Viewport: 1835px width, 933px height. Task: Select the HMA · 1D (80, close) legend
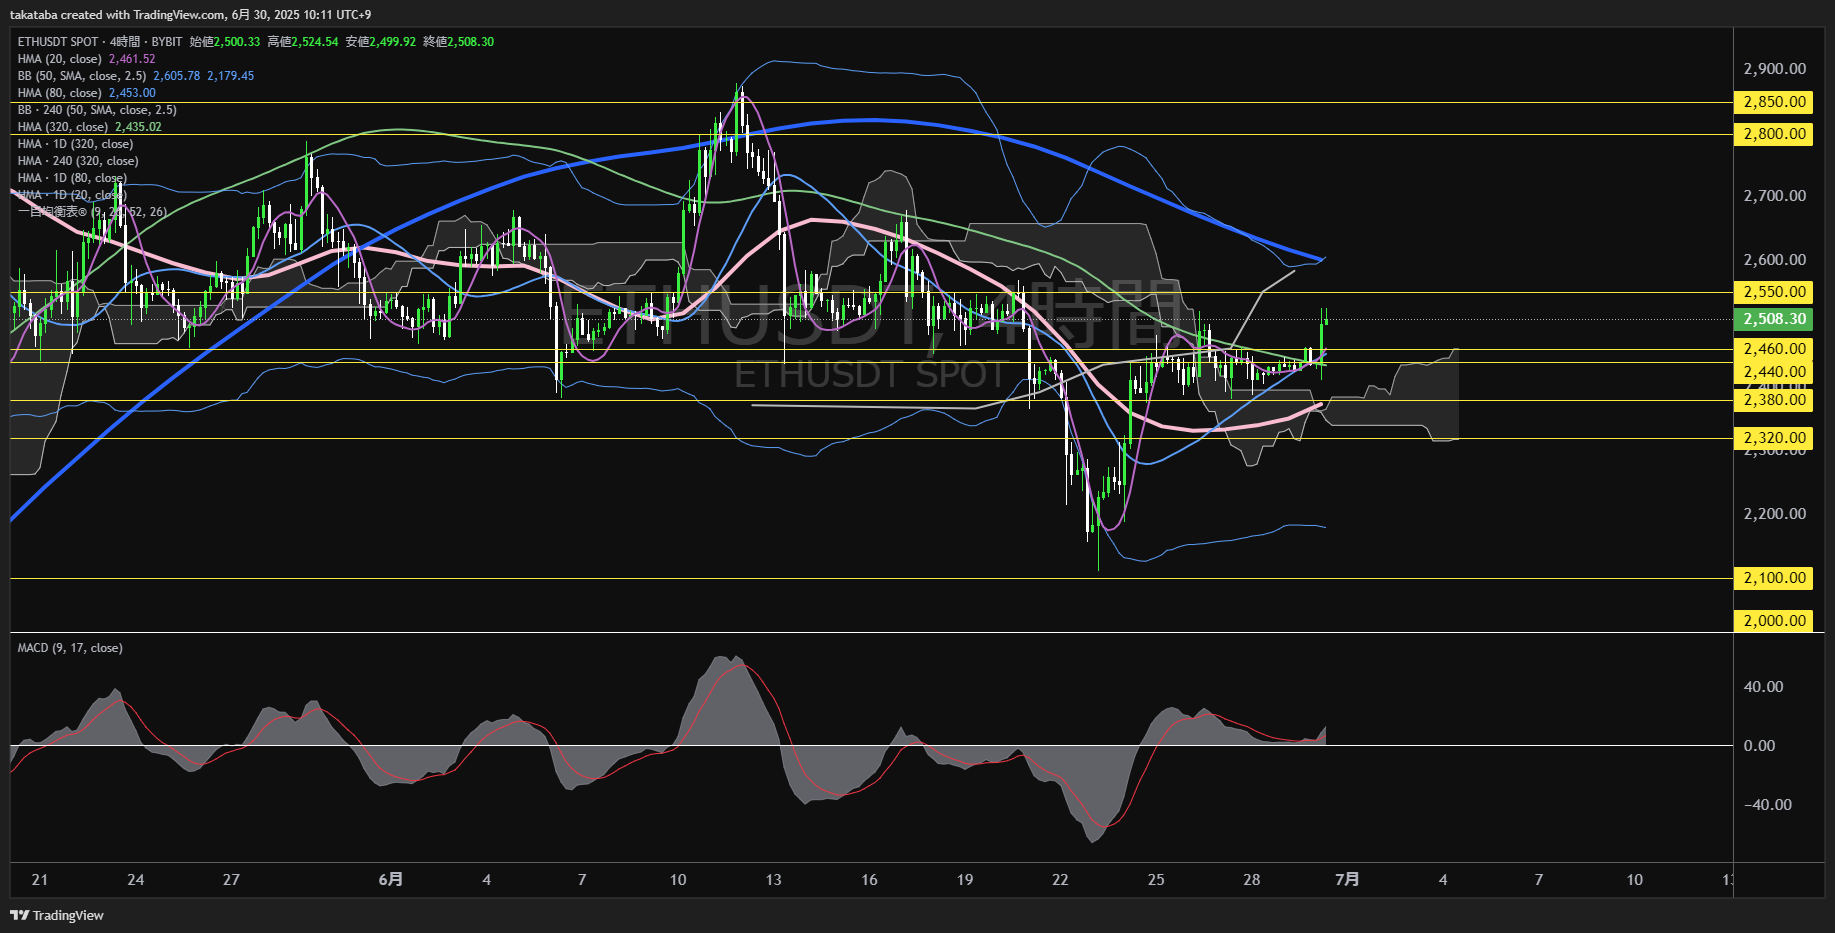[x=72, y=178]
